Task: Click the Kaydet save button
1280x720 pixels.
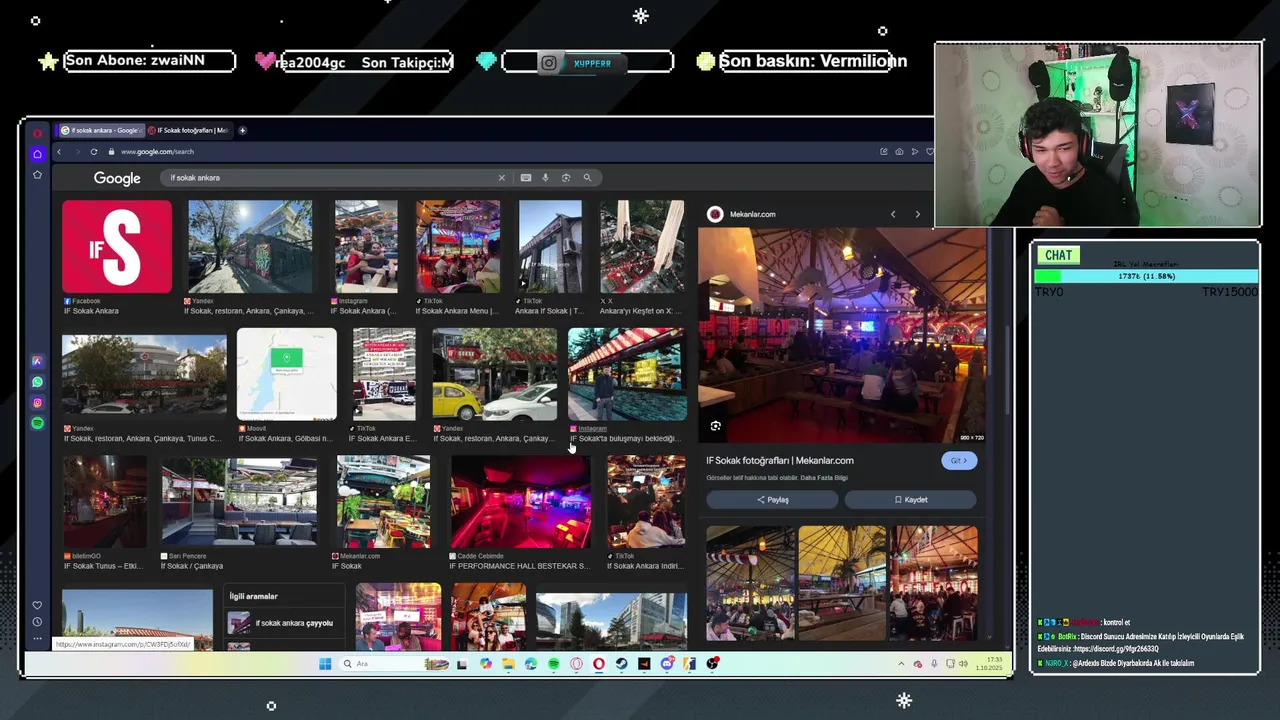Action: (911, 500)
